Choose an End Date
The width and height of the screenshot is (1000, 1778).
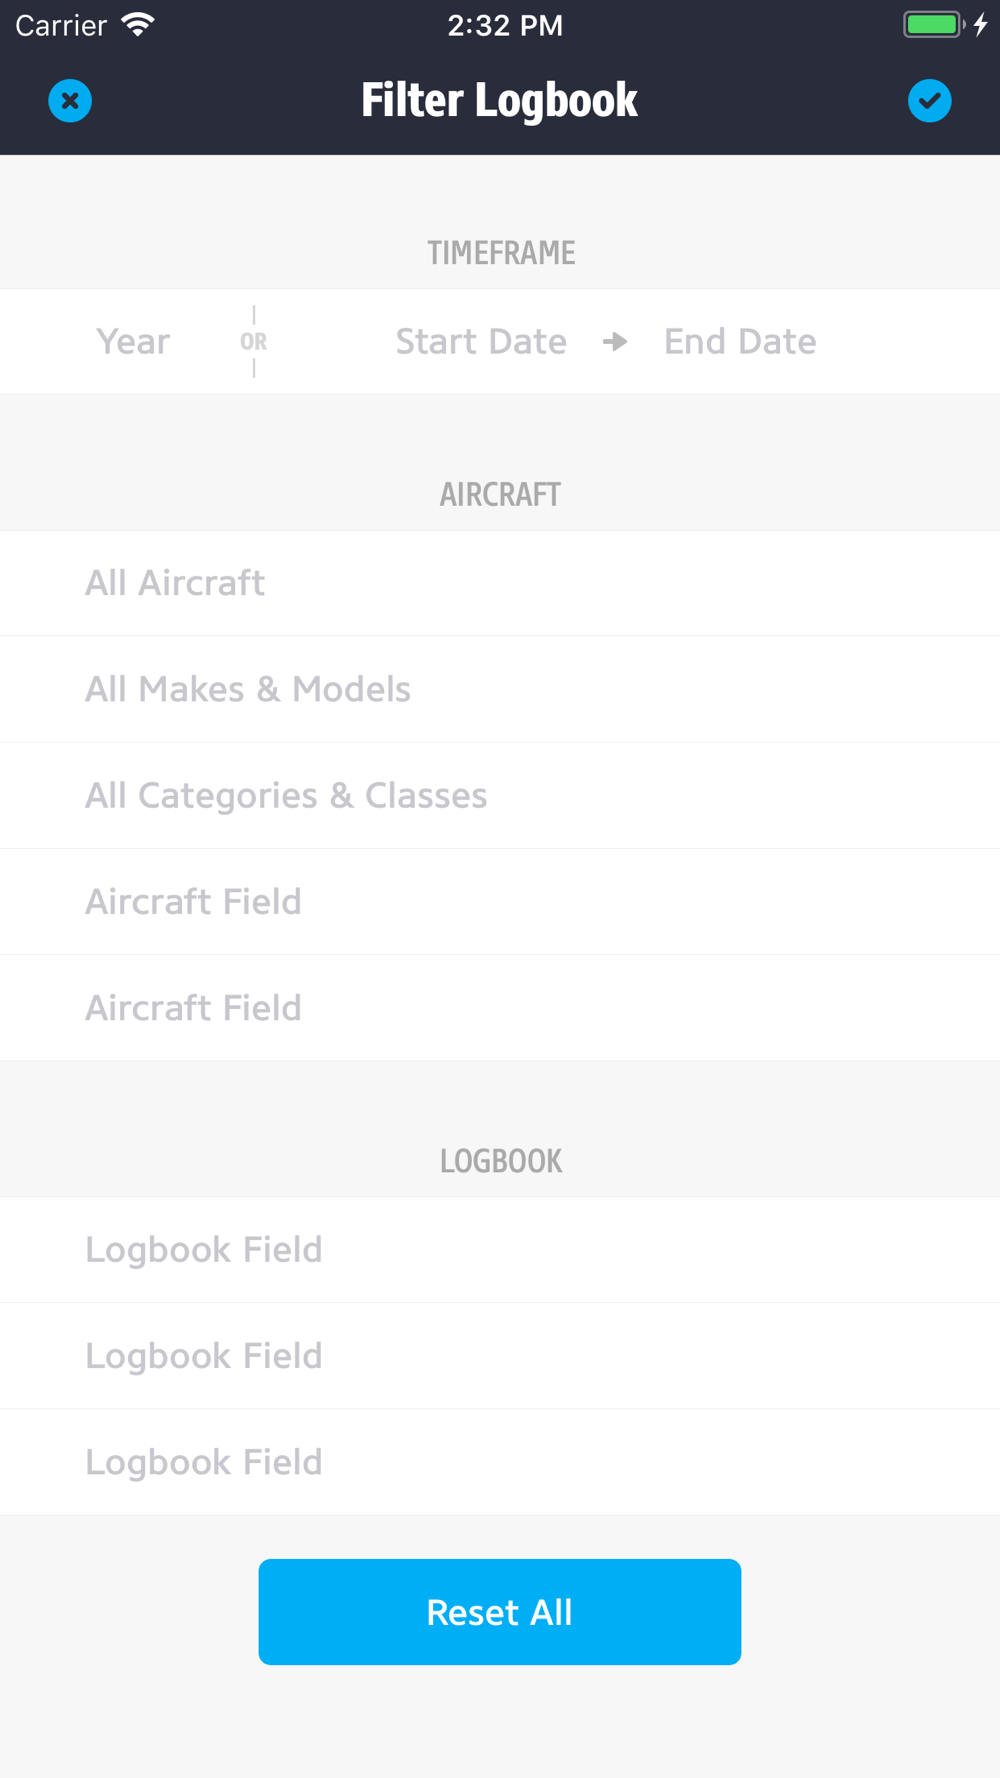click(740, 342)
